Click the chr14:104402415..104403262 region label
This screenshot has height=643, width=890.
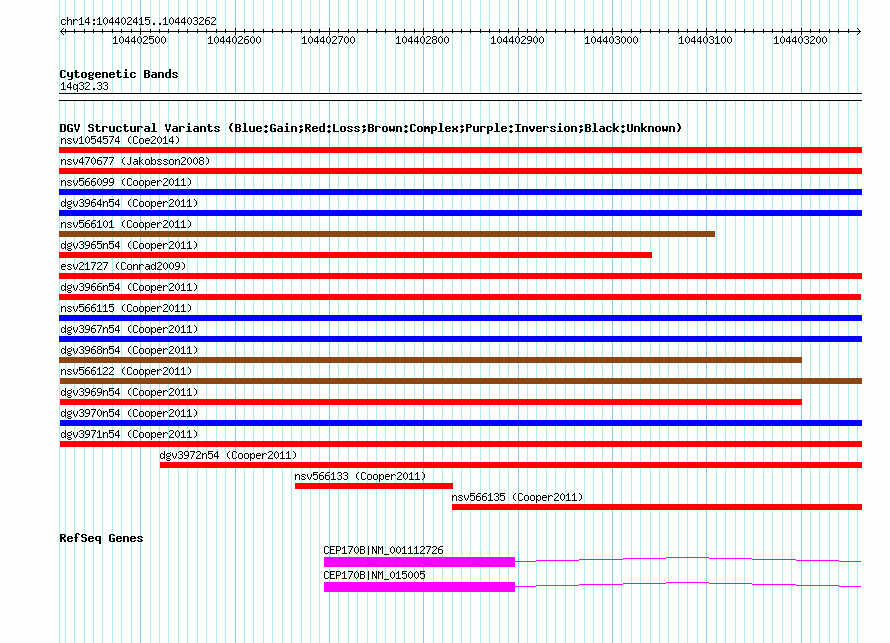[x=138, y=21]
